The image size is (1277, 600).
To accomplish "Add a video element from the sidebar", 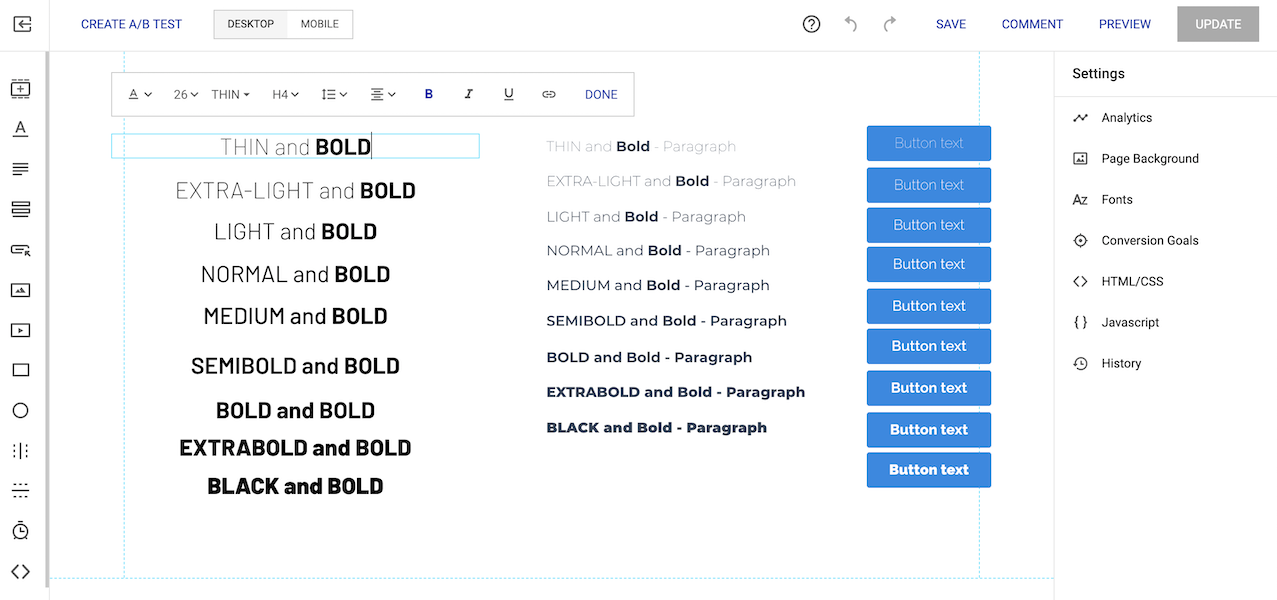I will 21,330.
